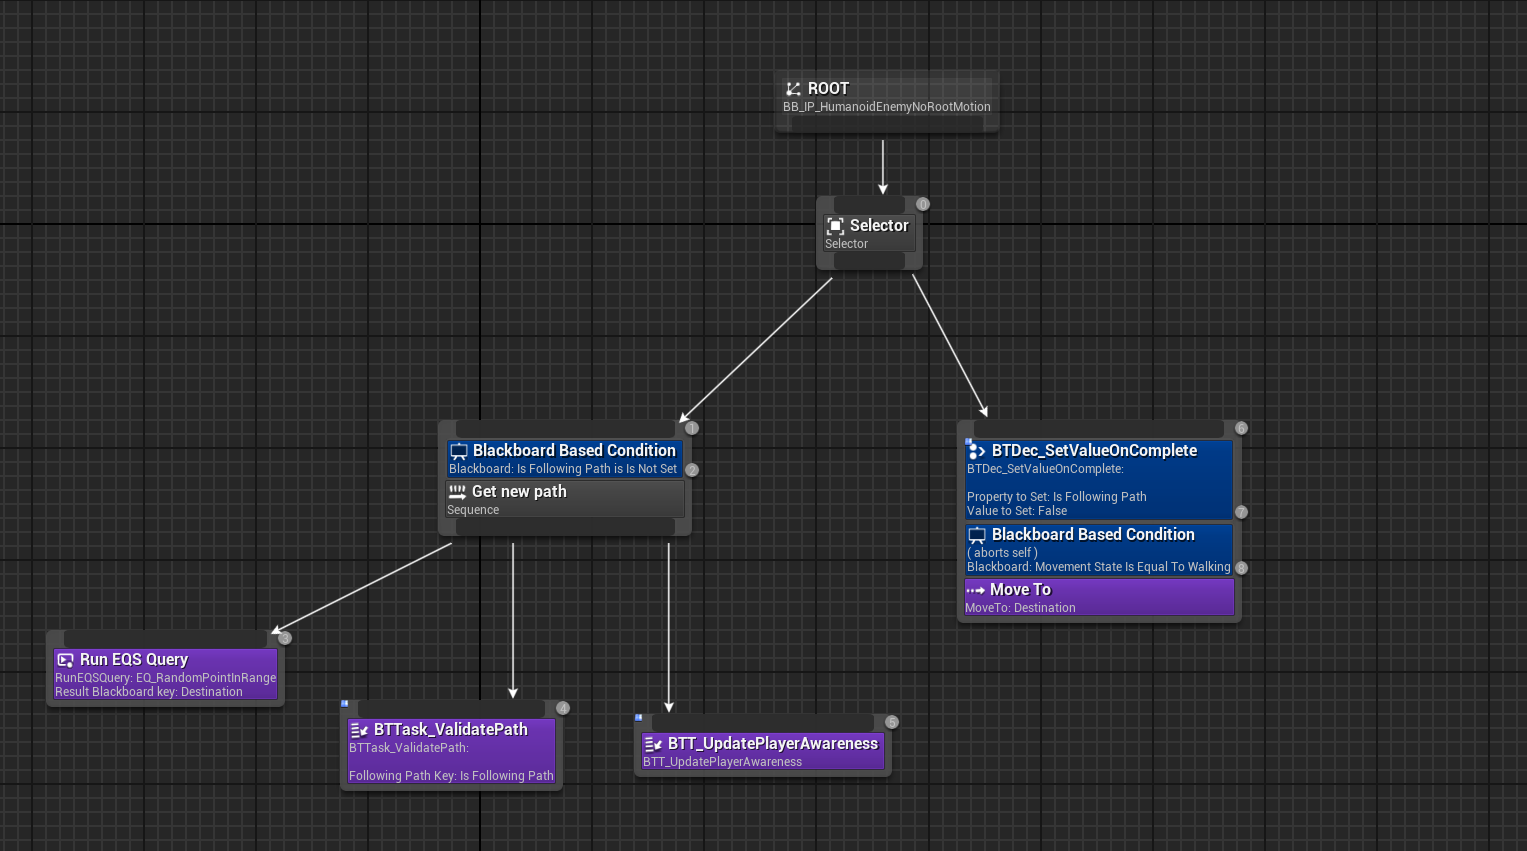
Task: Select the Run EQS Query task
Action: point(165,675)
